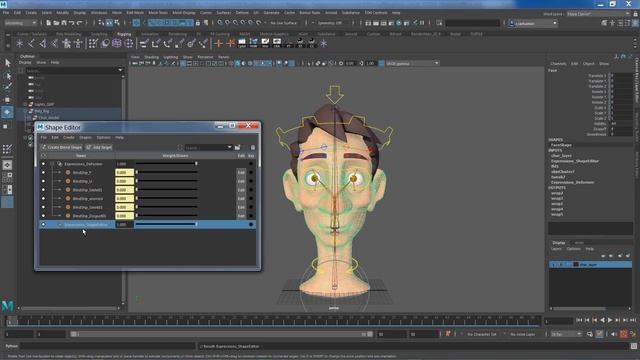Toggle visibility of BlendShp_U target

(43, 181)
